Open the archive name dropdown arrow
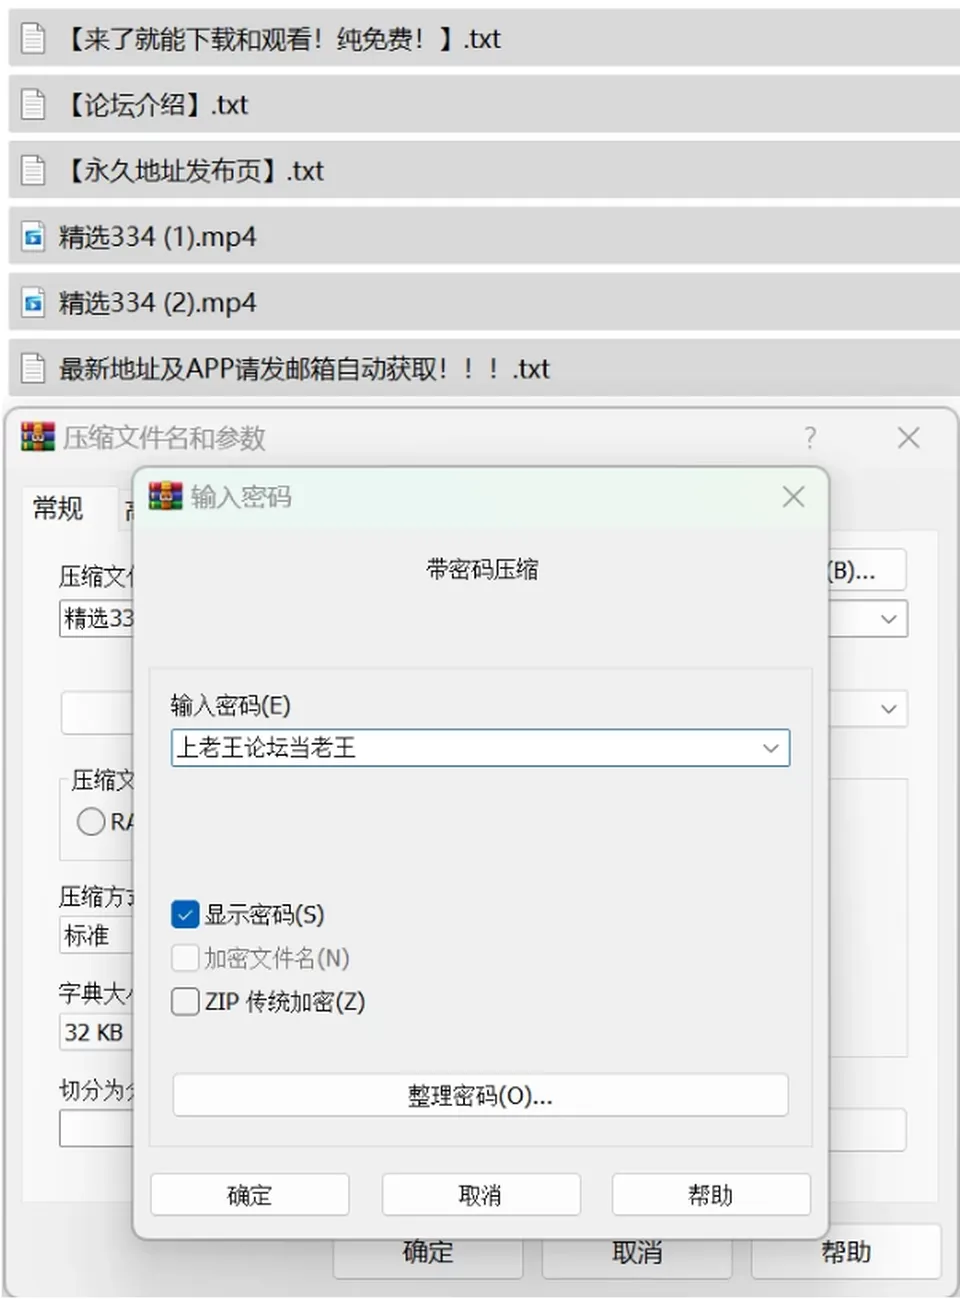Screen dimensions: 960x1299 [888, 619]
